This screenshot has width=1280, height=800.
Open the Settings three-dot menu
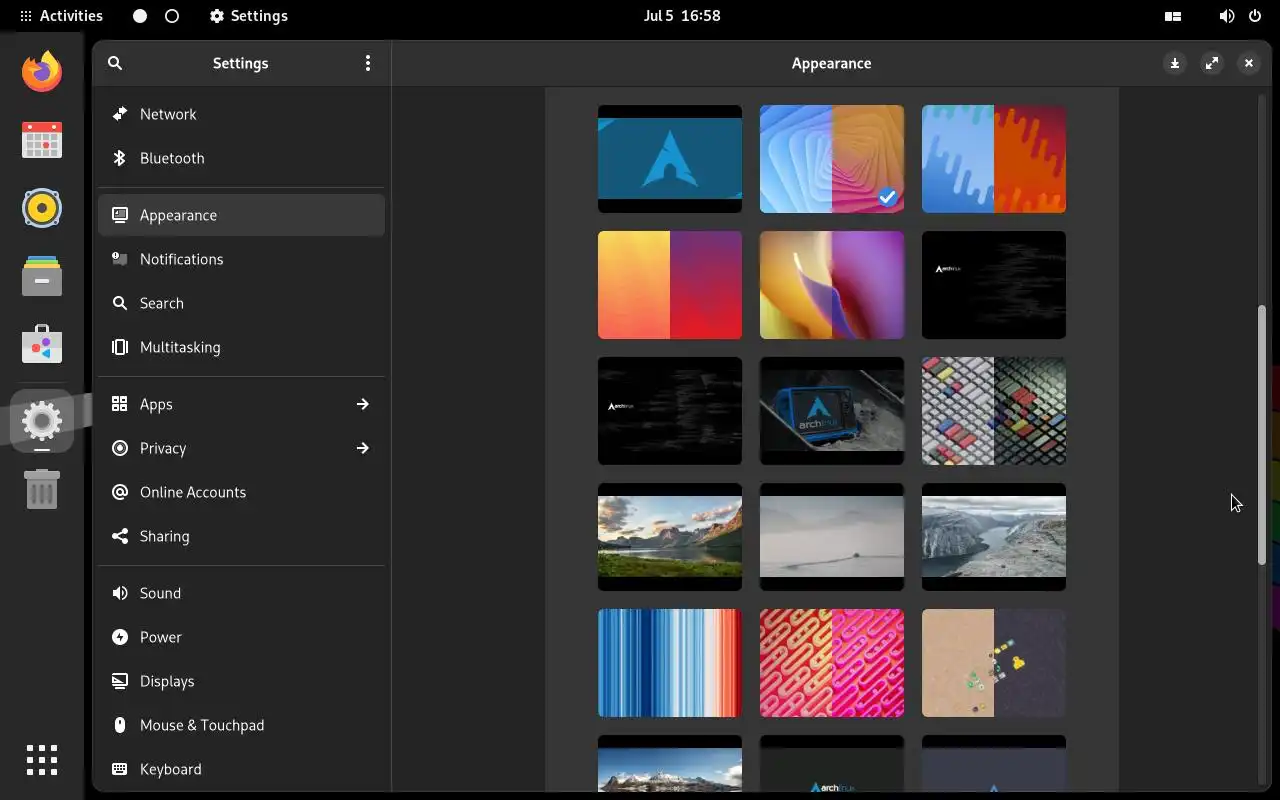pos(368,63)
